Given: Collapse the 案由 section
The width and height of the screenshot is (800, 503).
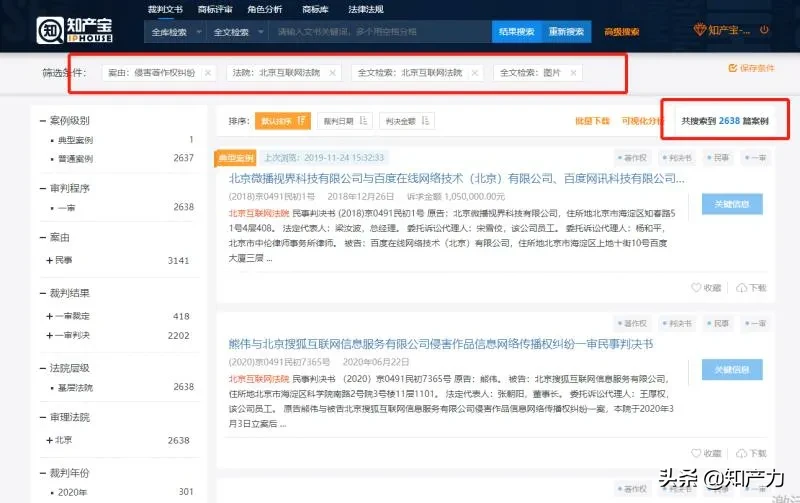Looking at the screenshot, I should point(43,238).
